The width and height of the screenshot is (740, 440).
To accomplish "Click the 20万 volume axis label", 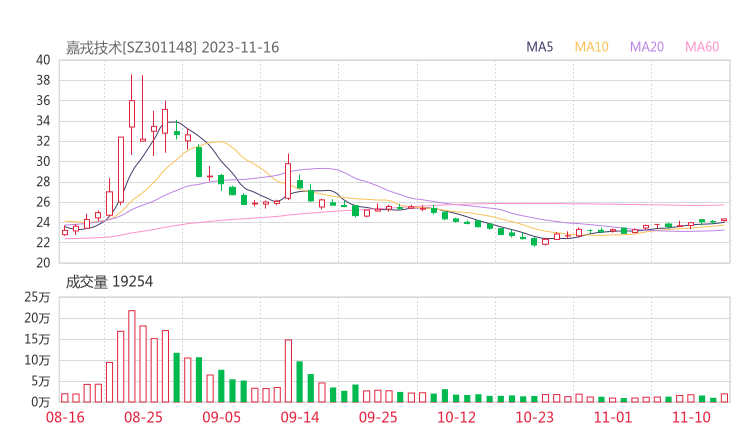I will click(x=37, y=318).
